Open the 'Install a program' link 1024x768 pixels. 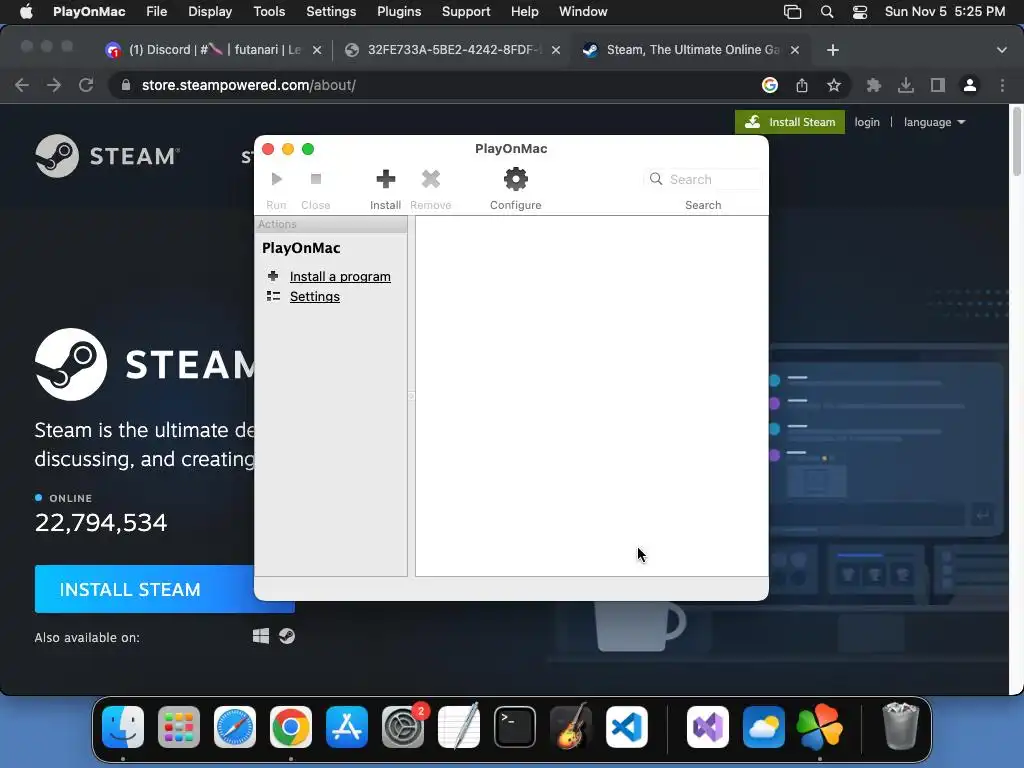click(340, 276)
